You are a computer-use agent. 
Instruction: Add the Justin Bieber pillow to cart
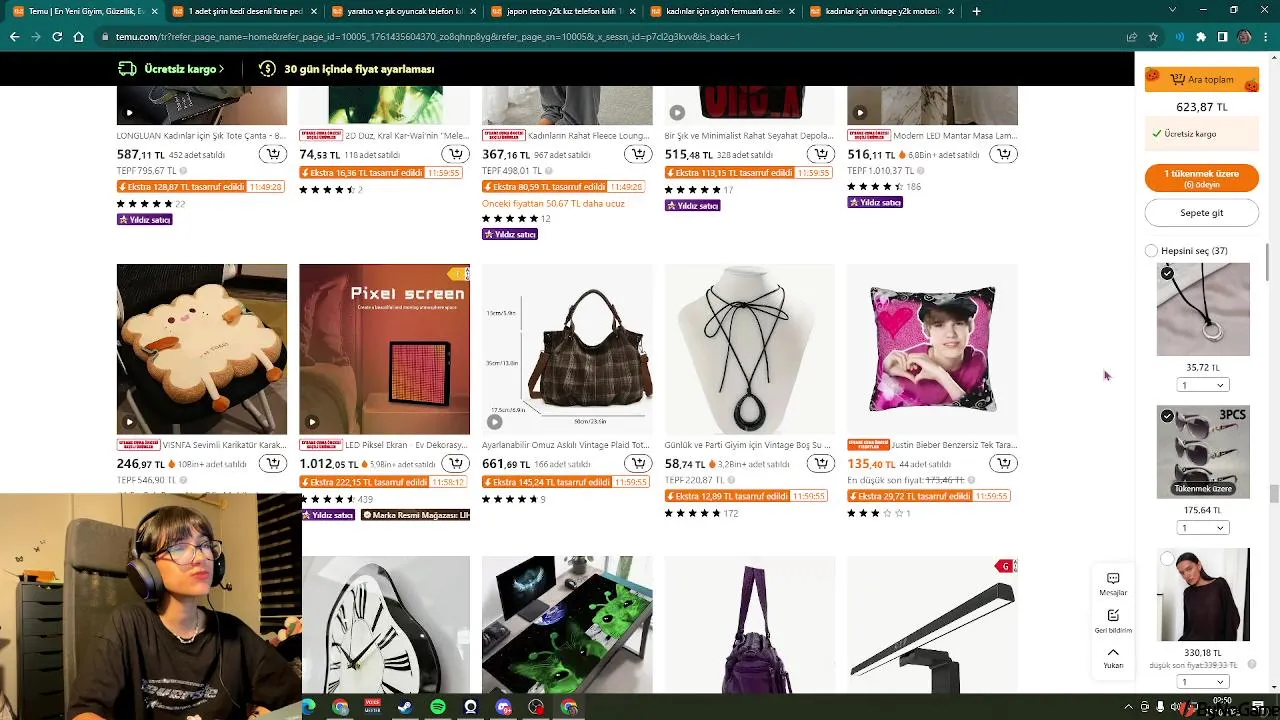click(1002, 463)
